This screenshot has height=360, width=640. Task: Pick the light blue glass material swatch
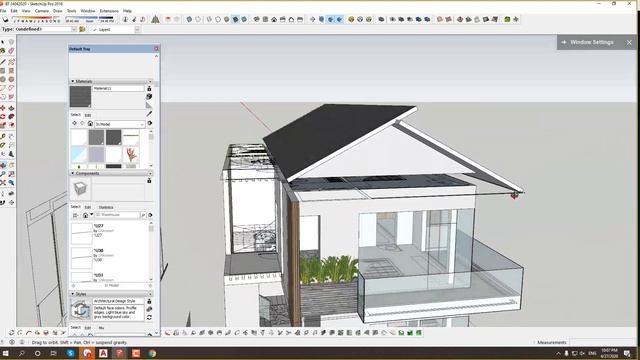(x=79, y=155)
